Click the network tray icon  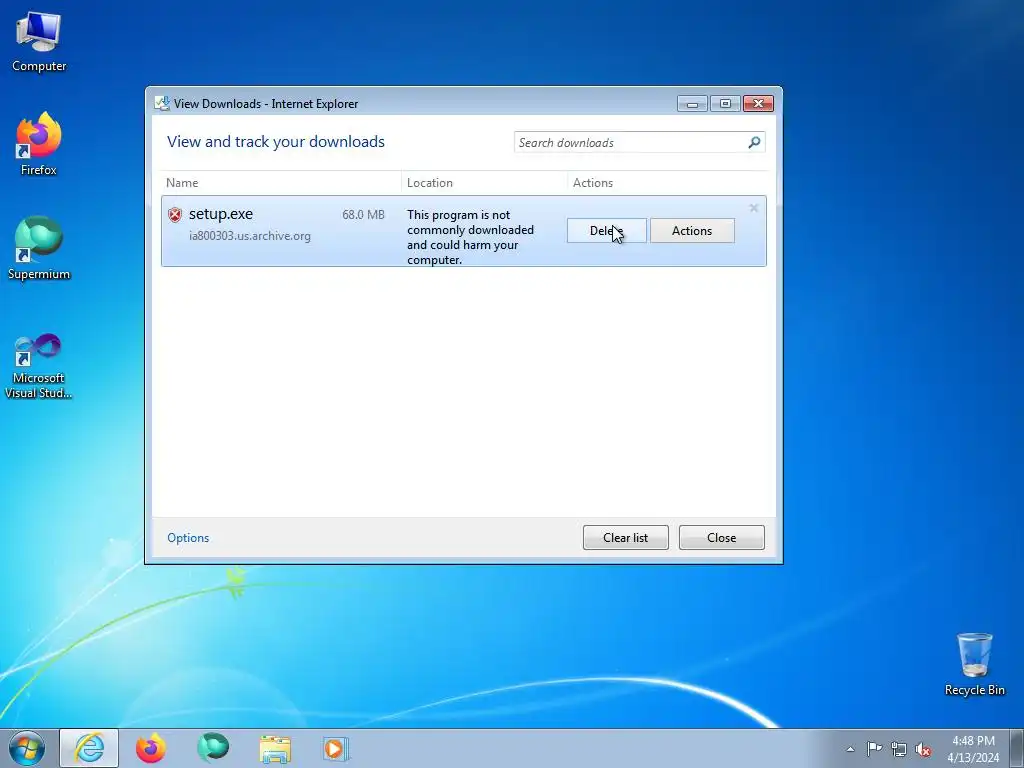coord(899,749)
